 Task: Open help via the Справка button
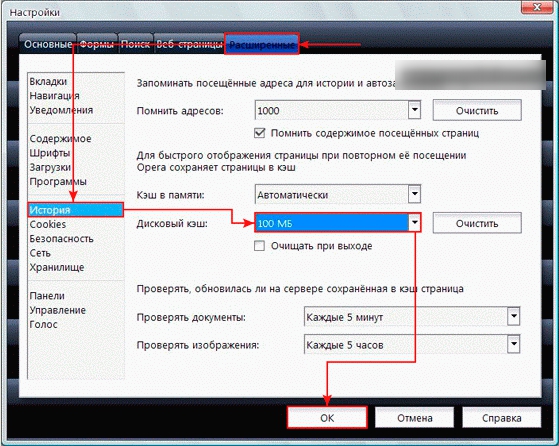click(x=502, y=417)
